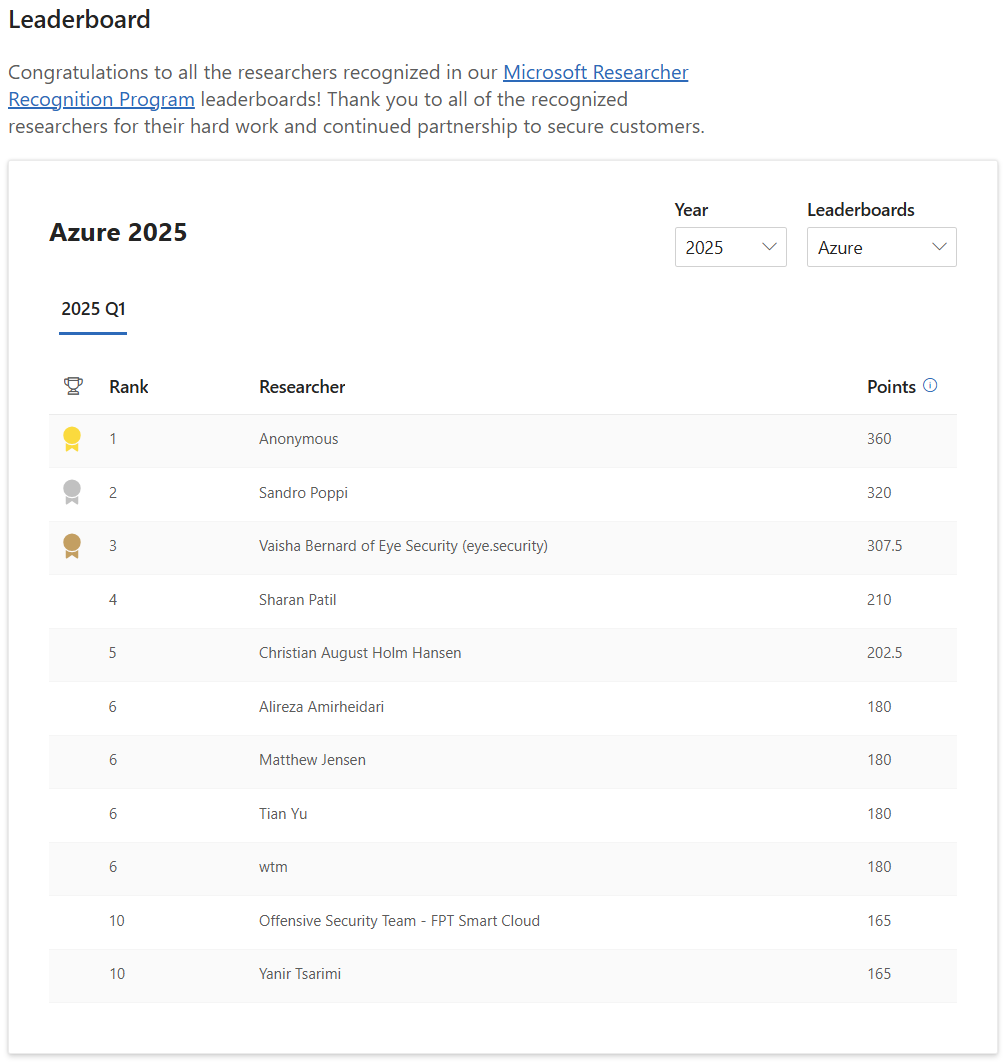
Task: Click rank 6 in Alireza Amirheidari row
Action: (x=113, y=707)
